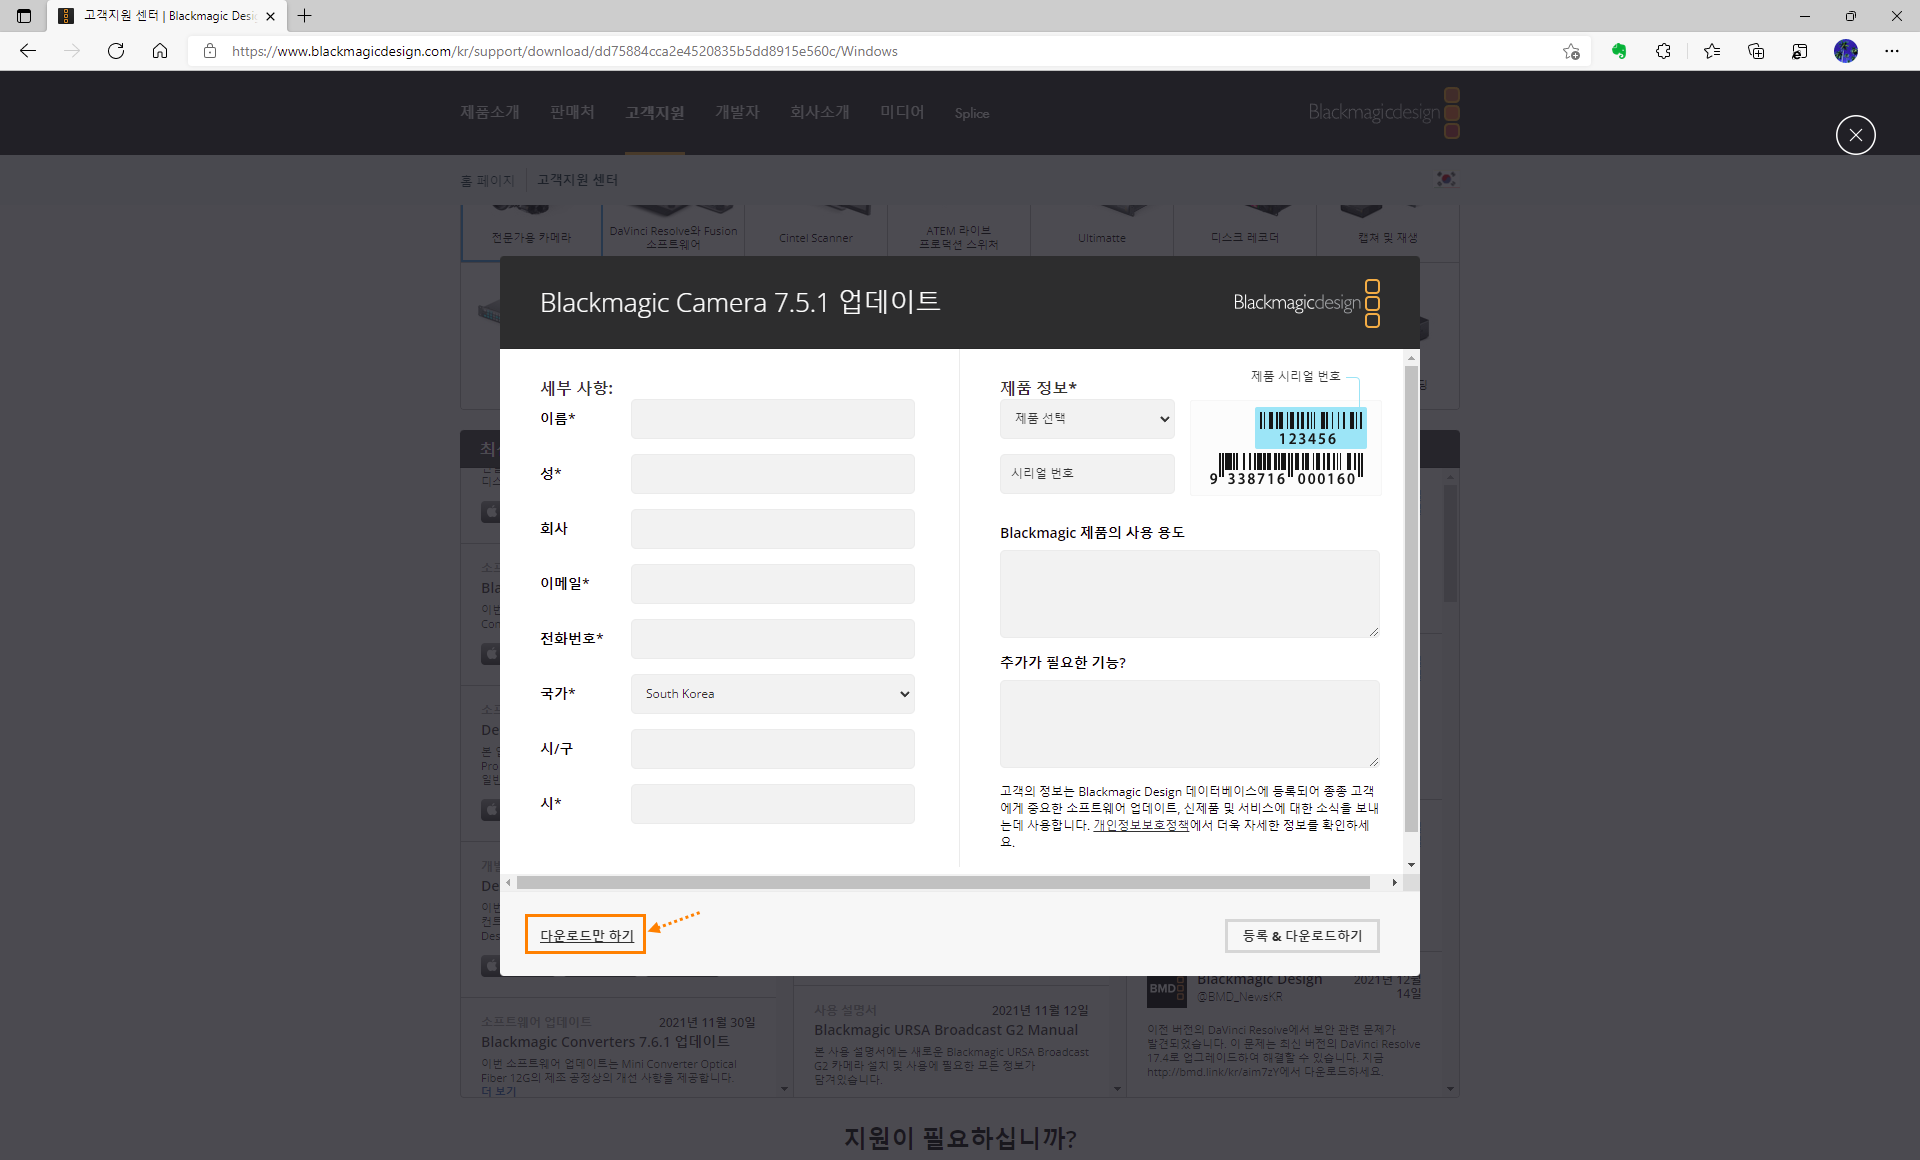
Task: Click the 추가가 필요한 기능 text area
Action: [1190, 724]
